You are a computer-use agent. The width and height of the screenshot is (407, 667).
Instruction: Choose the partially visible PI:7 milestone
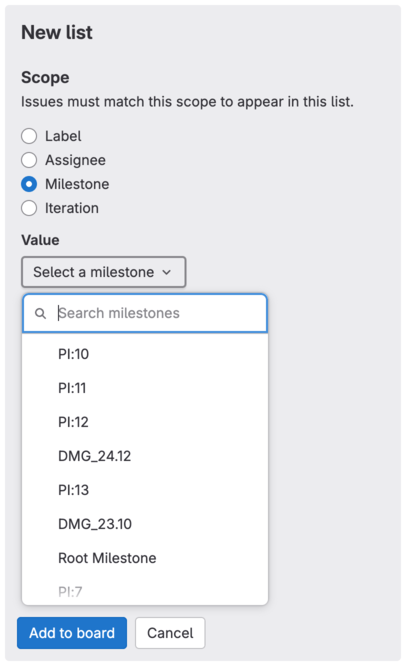pos(145,590)
